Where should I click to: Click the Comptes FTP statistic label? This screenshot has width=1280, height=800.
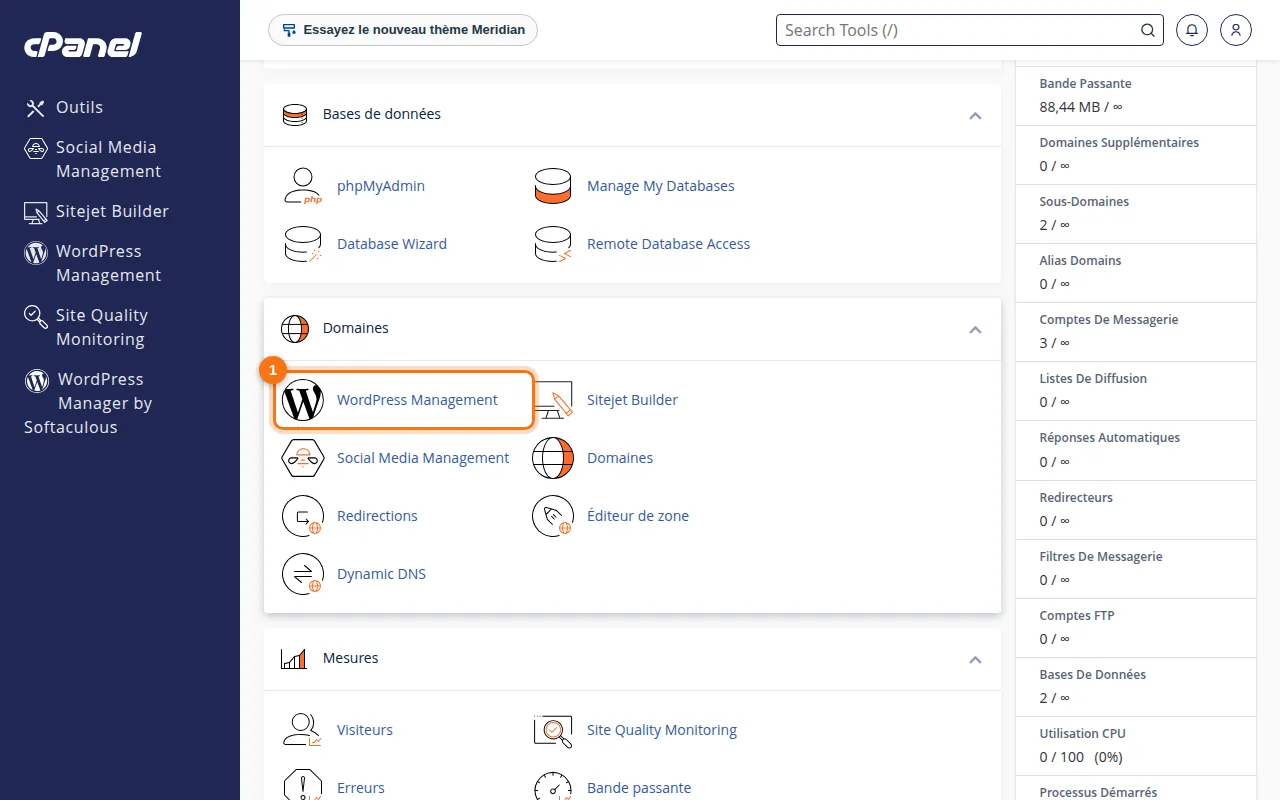pos(1077,616)
